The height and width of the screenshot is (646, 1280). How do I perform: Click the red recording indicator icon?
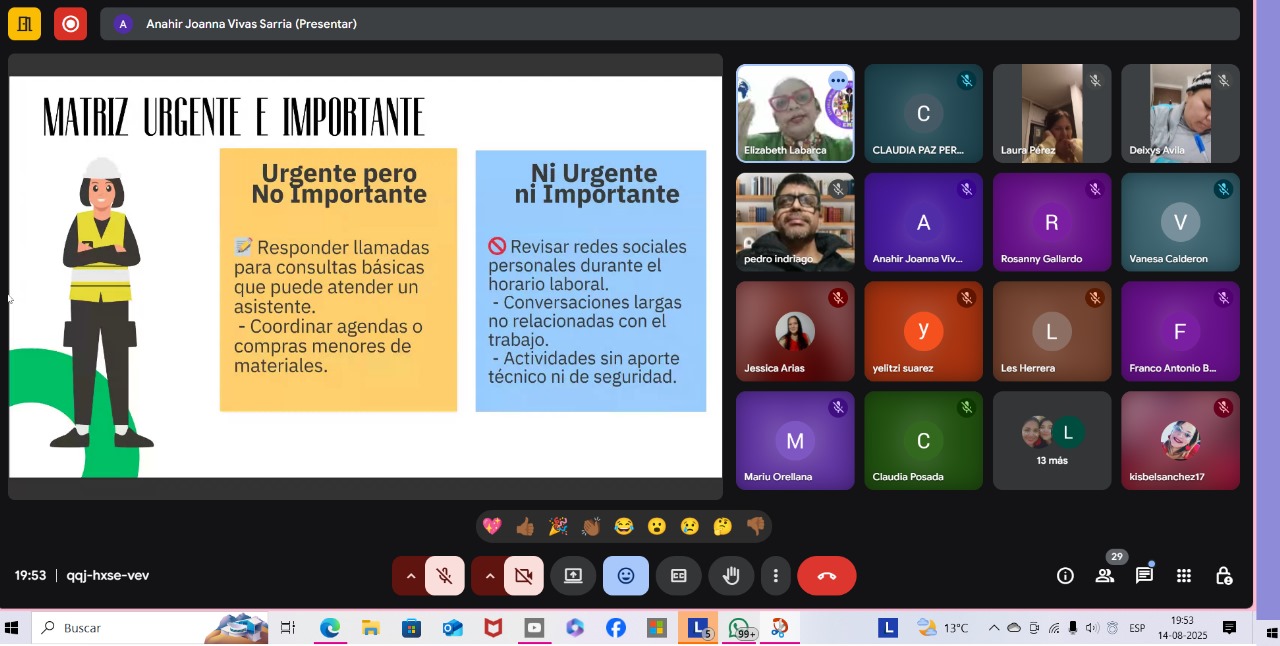70,24
